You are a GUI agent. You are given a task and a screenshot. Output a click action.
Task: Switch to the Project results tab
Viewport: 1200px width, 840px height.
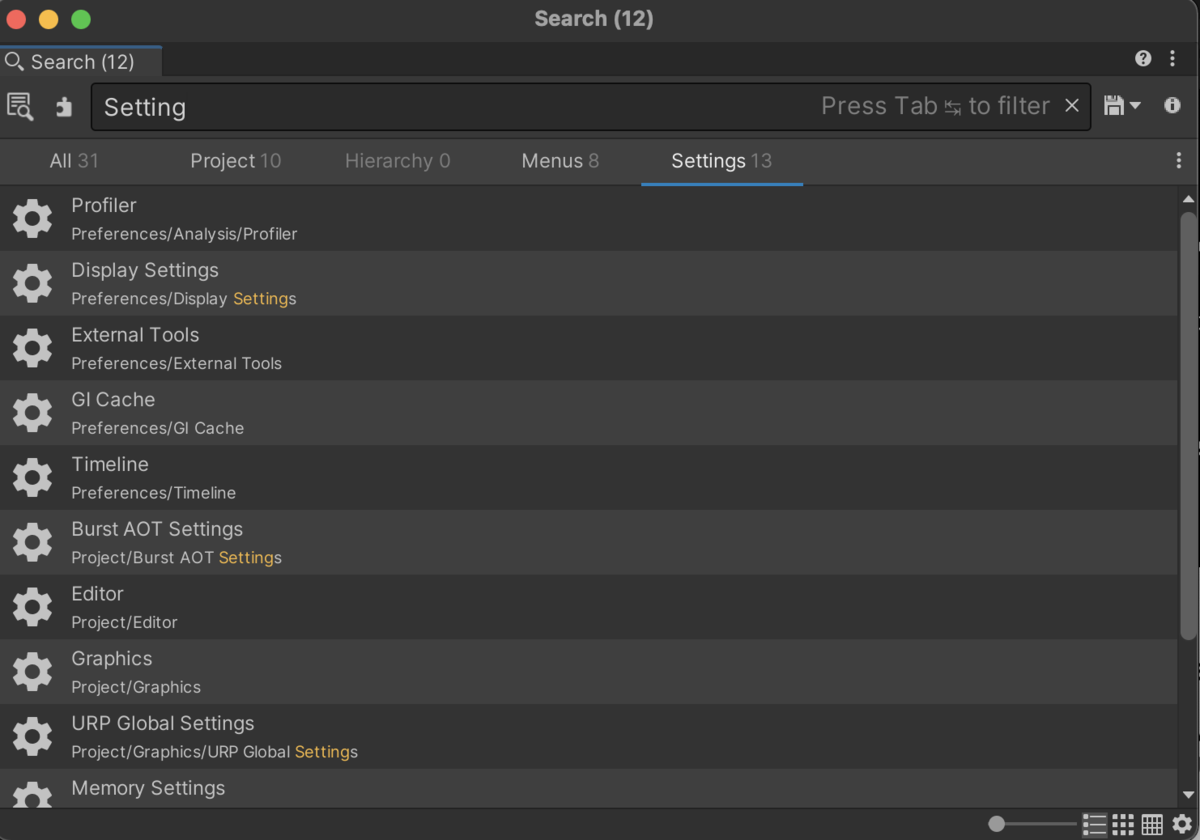(x=235, y=161)
